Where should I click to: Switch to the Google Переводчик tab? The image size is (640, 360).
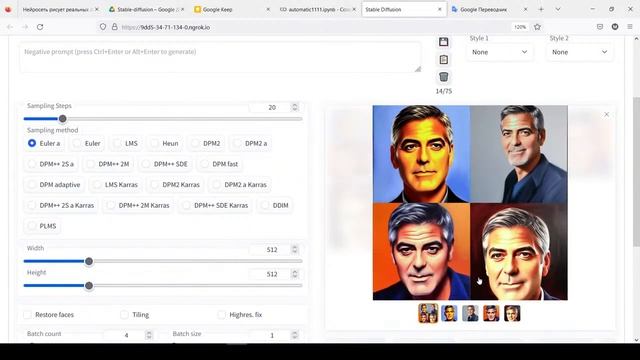coord(489,9)
